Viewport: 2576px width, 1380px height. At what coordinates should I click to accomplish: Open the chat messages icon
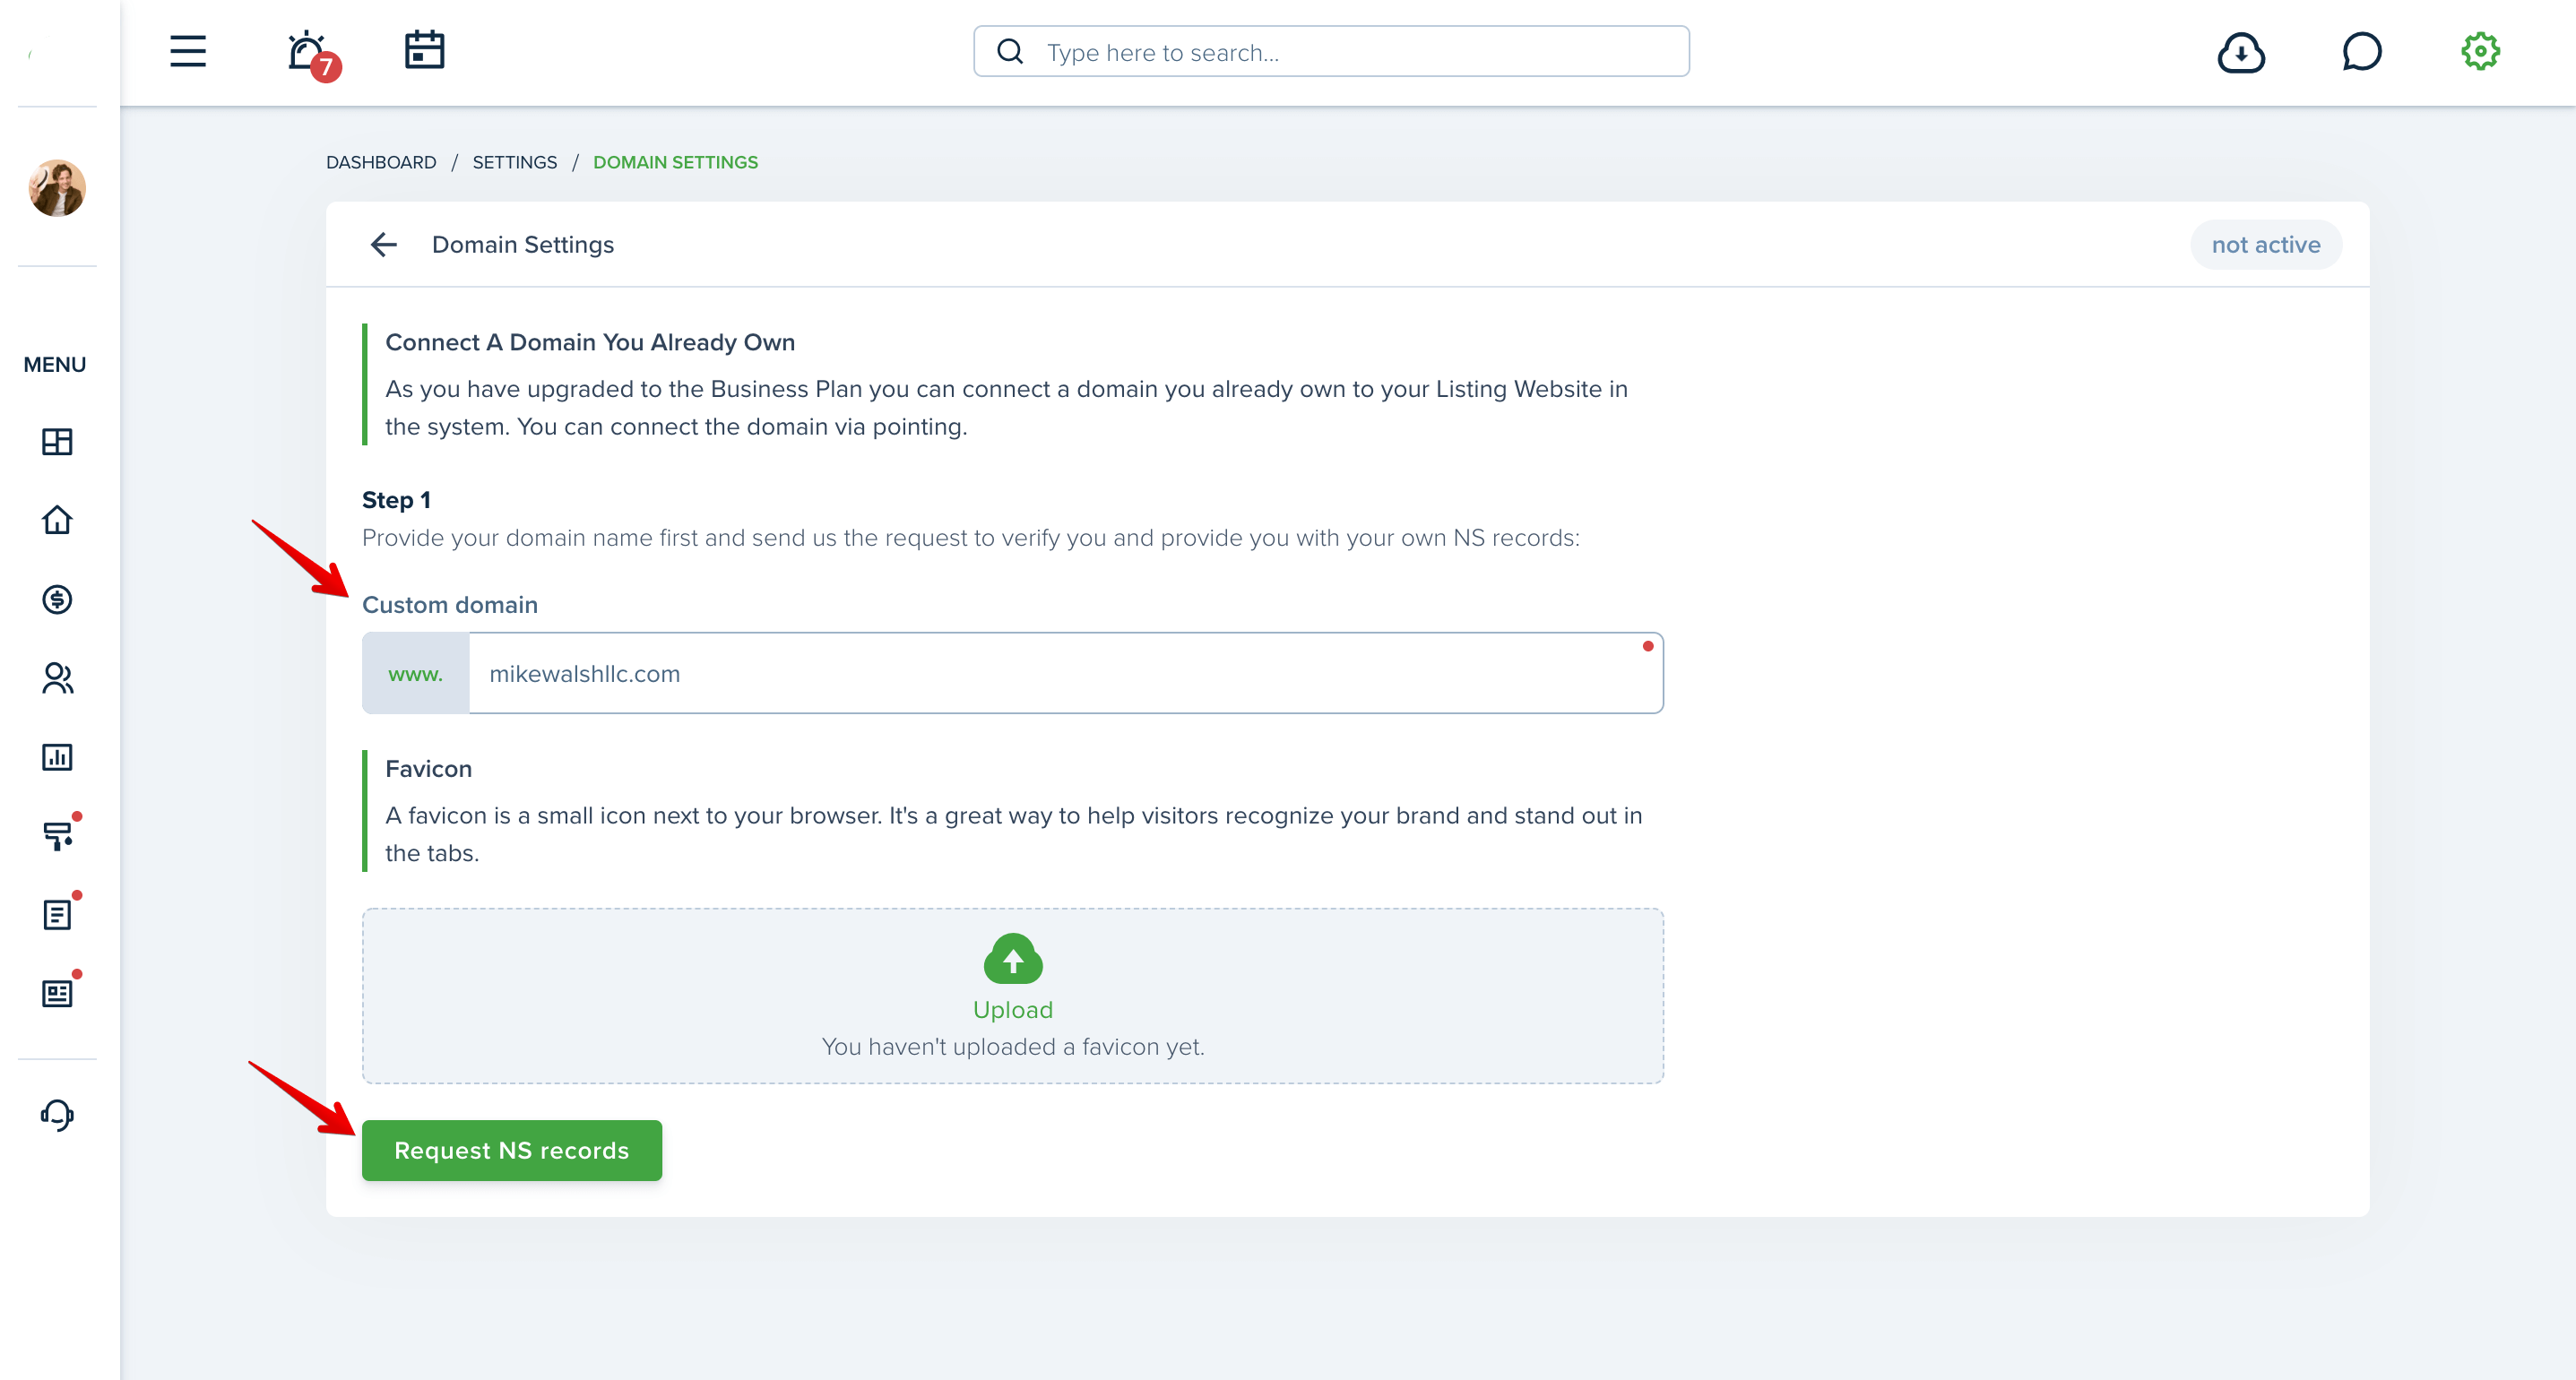(x=2362, y=52)
